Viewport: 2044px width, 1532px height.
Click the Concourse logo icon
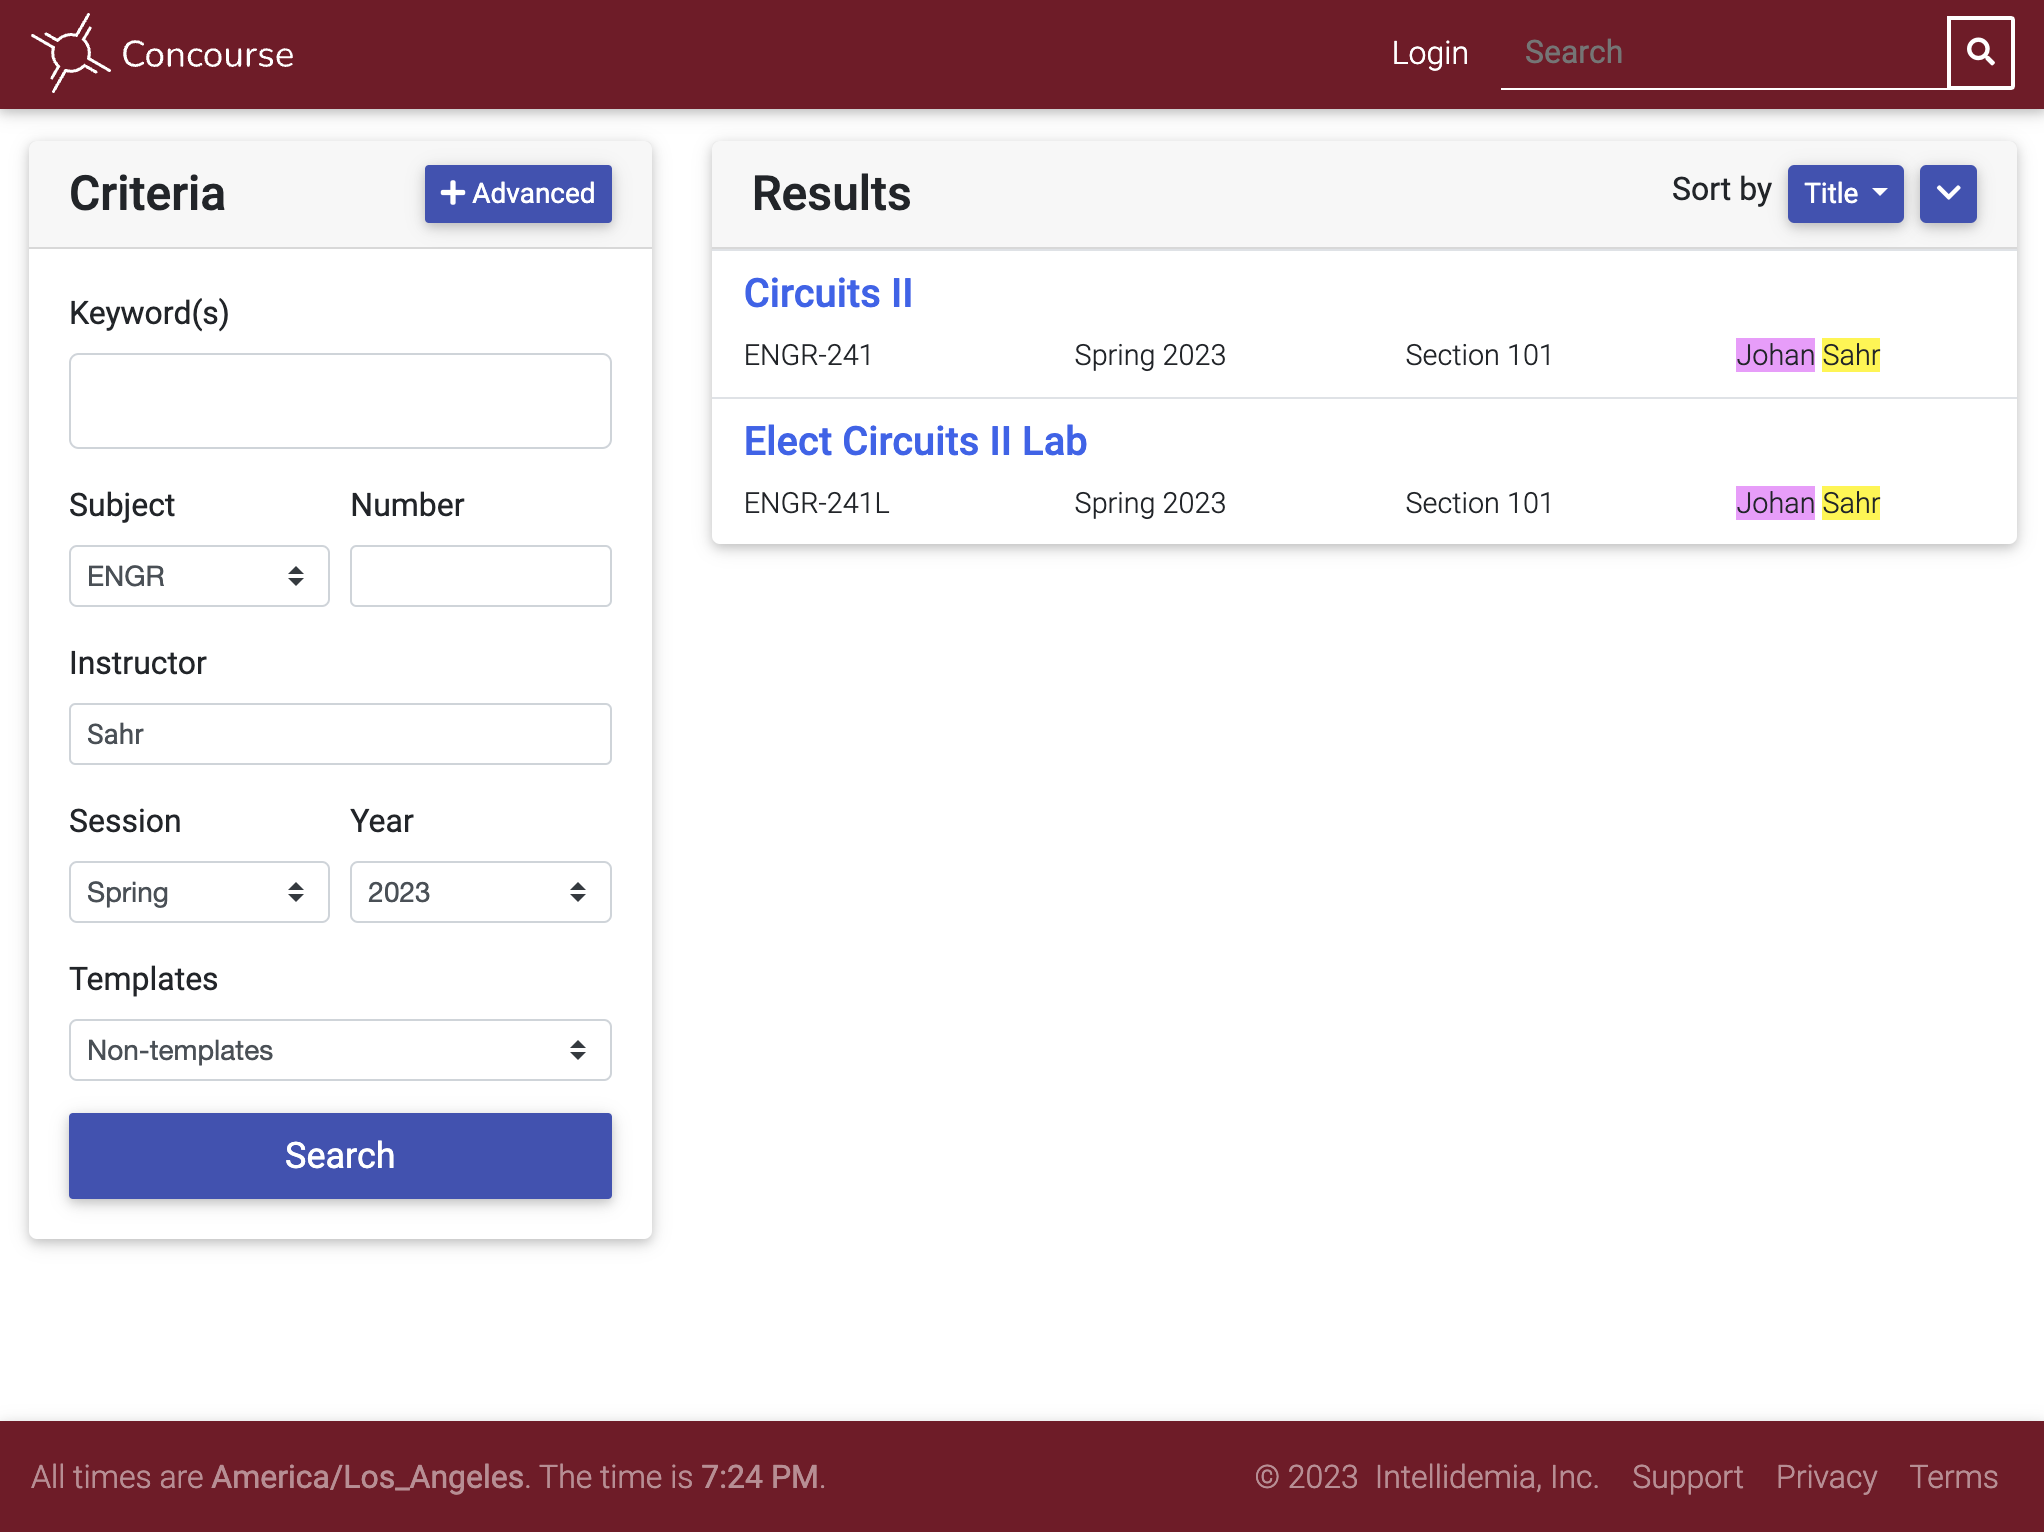pyautogui.click(x=70, y=53)
